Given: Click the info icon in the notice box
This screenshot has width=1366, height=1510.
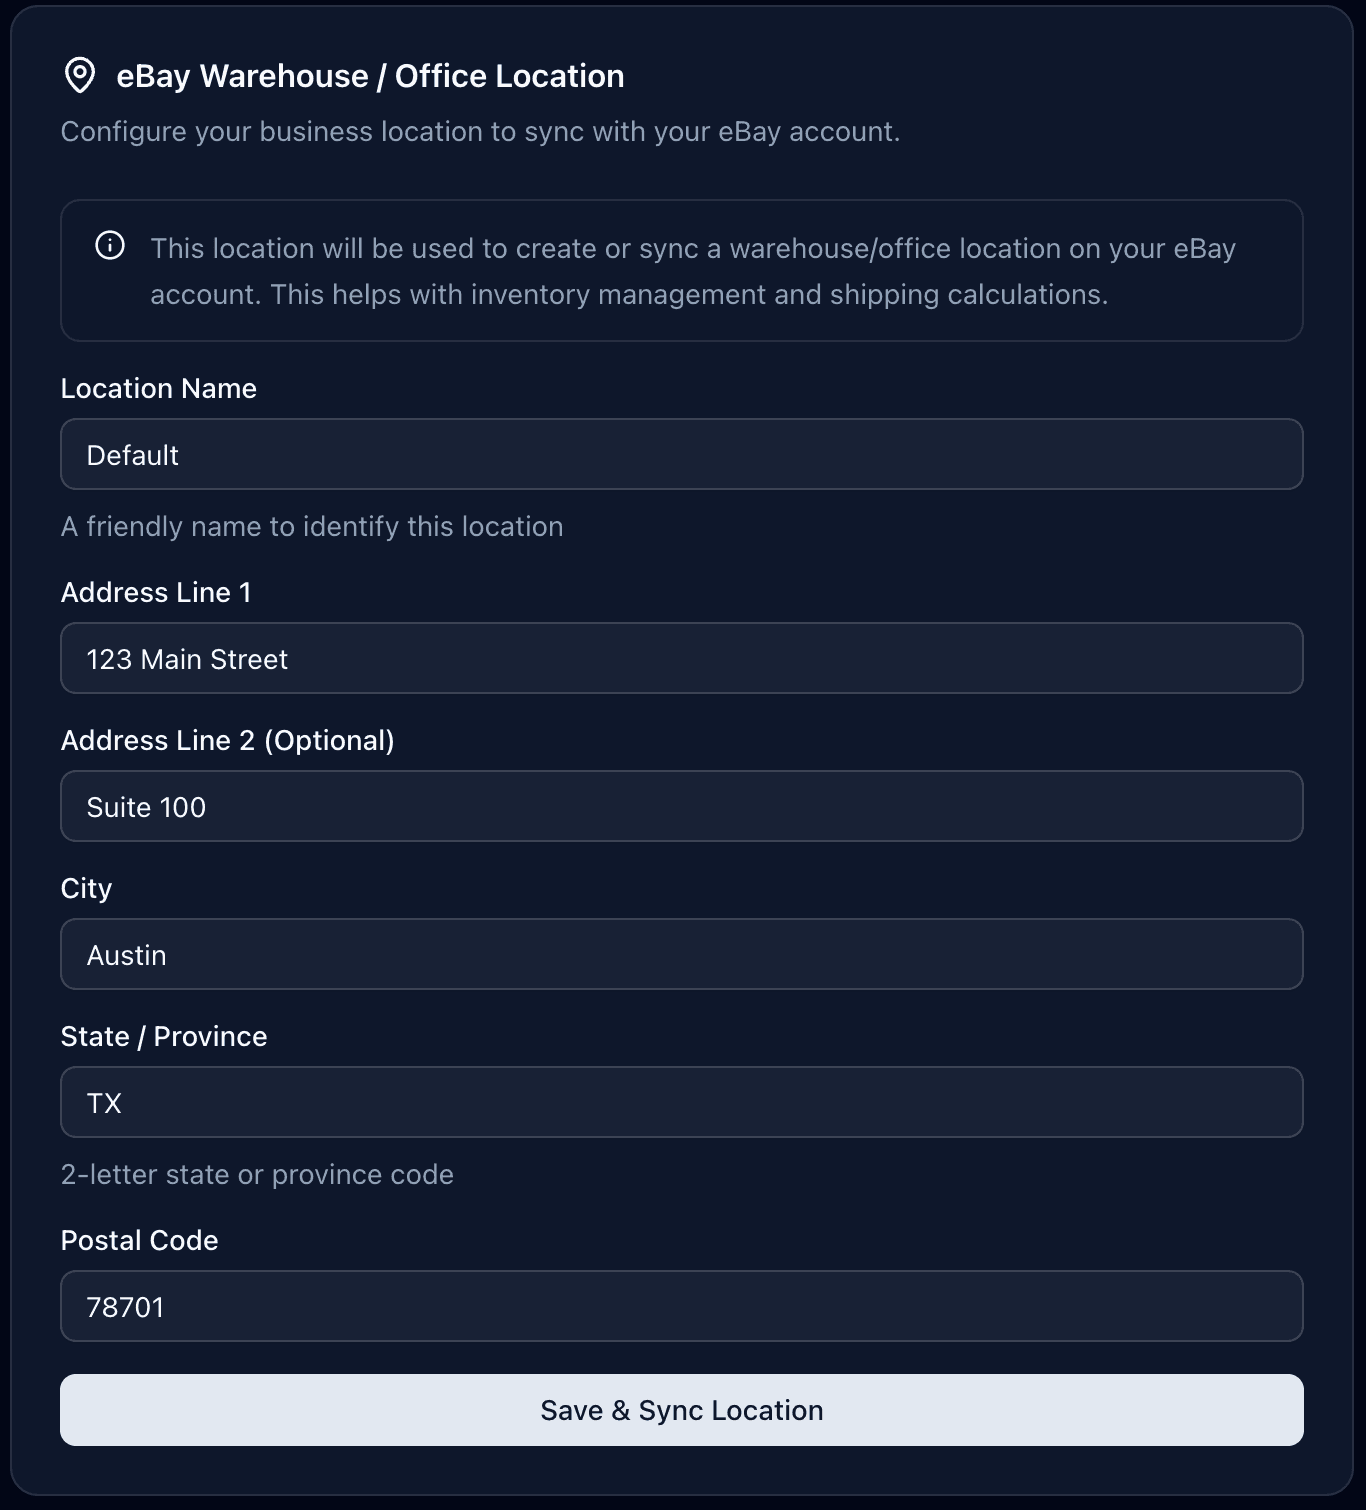Looking at the screenshot, I should pyautogui.click(x=110, y=244).
